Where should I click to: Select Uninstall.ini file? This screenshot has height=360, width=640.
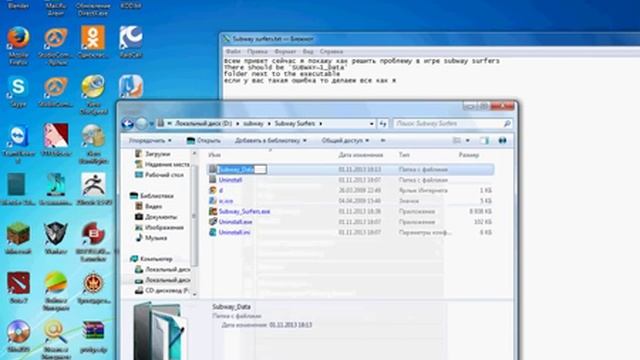tap(234, 232)
